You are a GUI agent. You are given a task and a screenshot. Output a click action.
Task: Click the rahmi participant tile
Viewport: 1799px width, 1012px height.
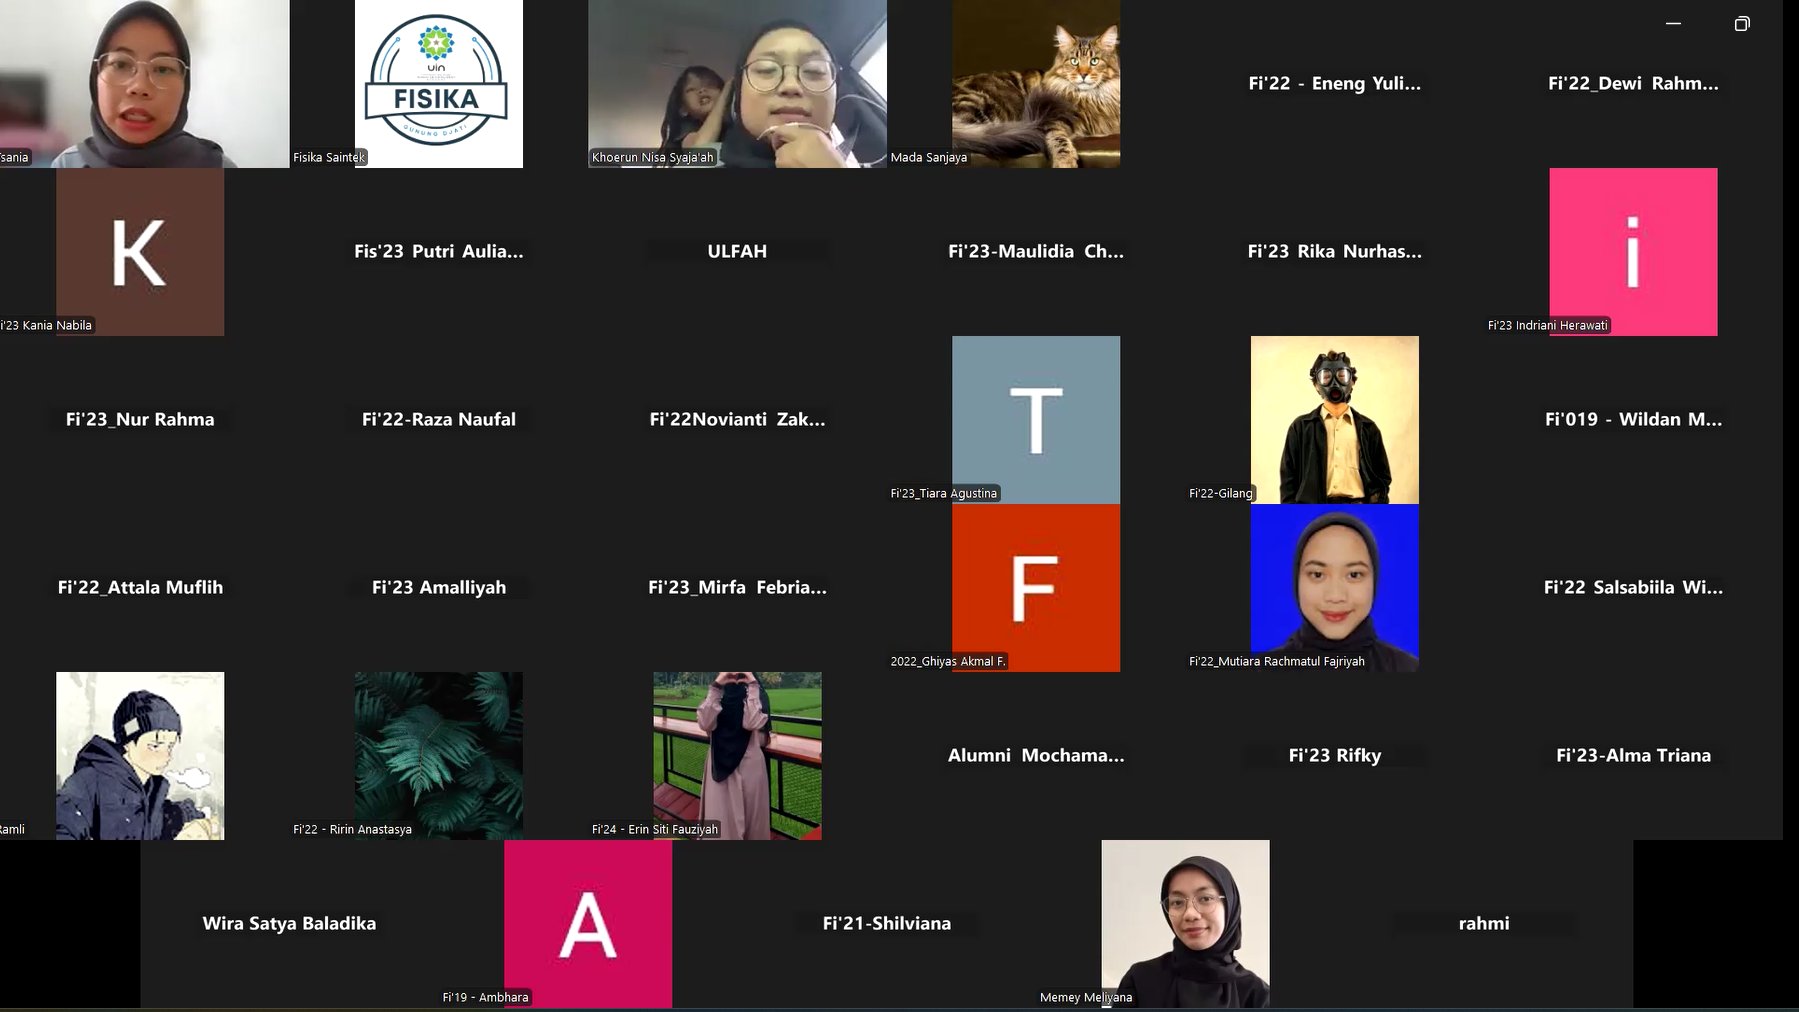(x=1483, y=924)
